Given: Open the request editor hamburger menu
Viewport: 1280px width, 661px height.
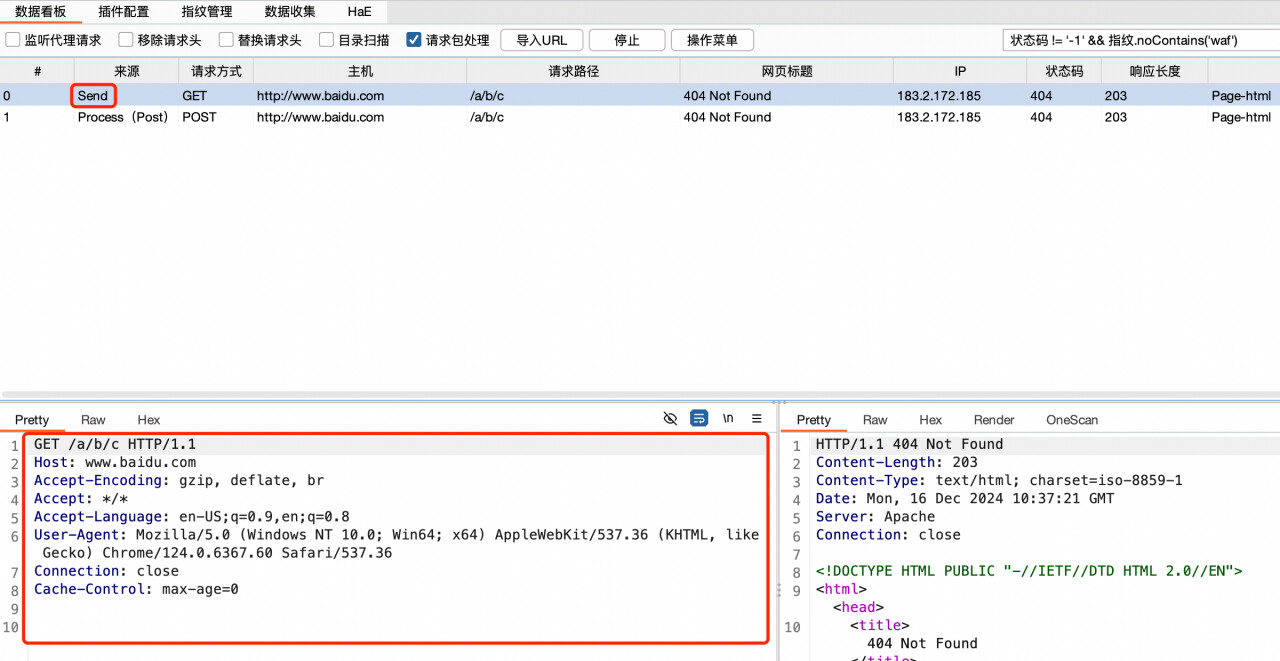Looking at the screenshot, I should [757, 418].
